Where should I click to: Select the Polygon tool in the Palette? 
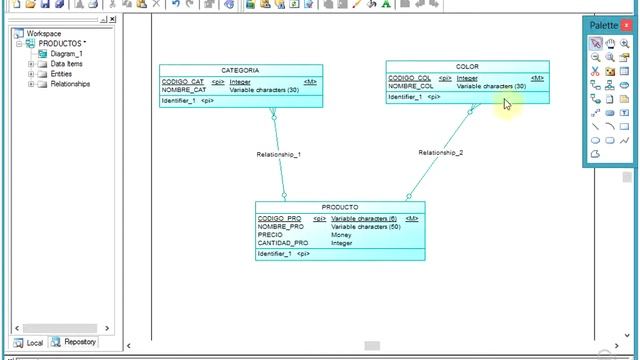click(x=596, y=154)
